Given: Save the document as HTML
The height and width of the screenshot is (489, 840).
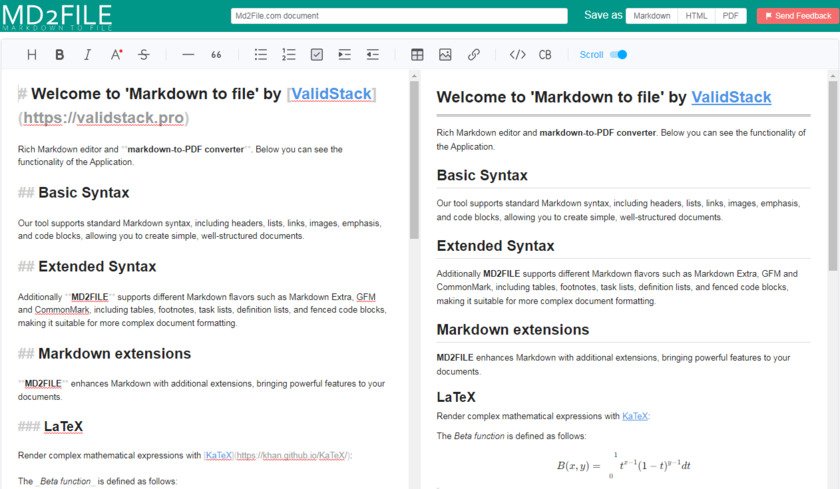Looking at the screenshot, I should pyautogui.click(x=696, y=16).
